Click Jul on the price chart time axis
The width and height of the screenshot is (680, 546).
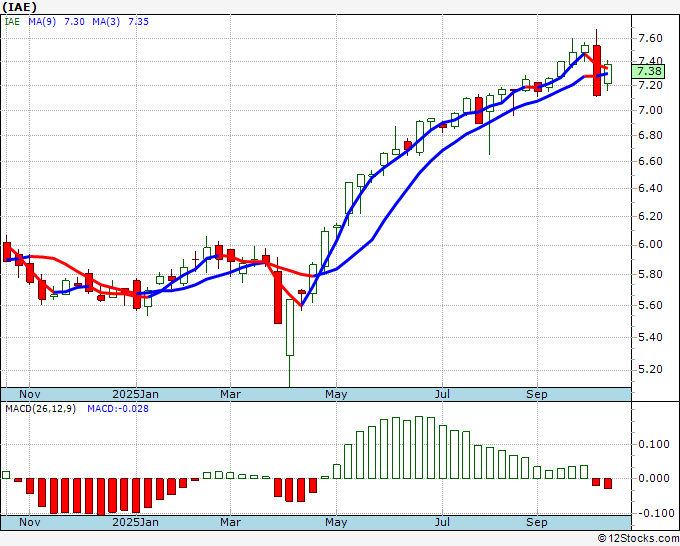442,394
